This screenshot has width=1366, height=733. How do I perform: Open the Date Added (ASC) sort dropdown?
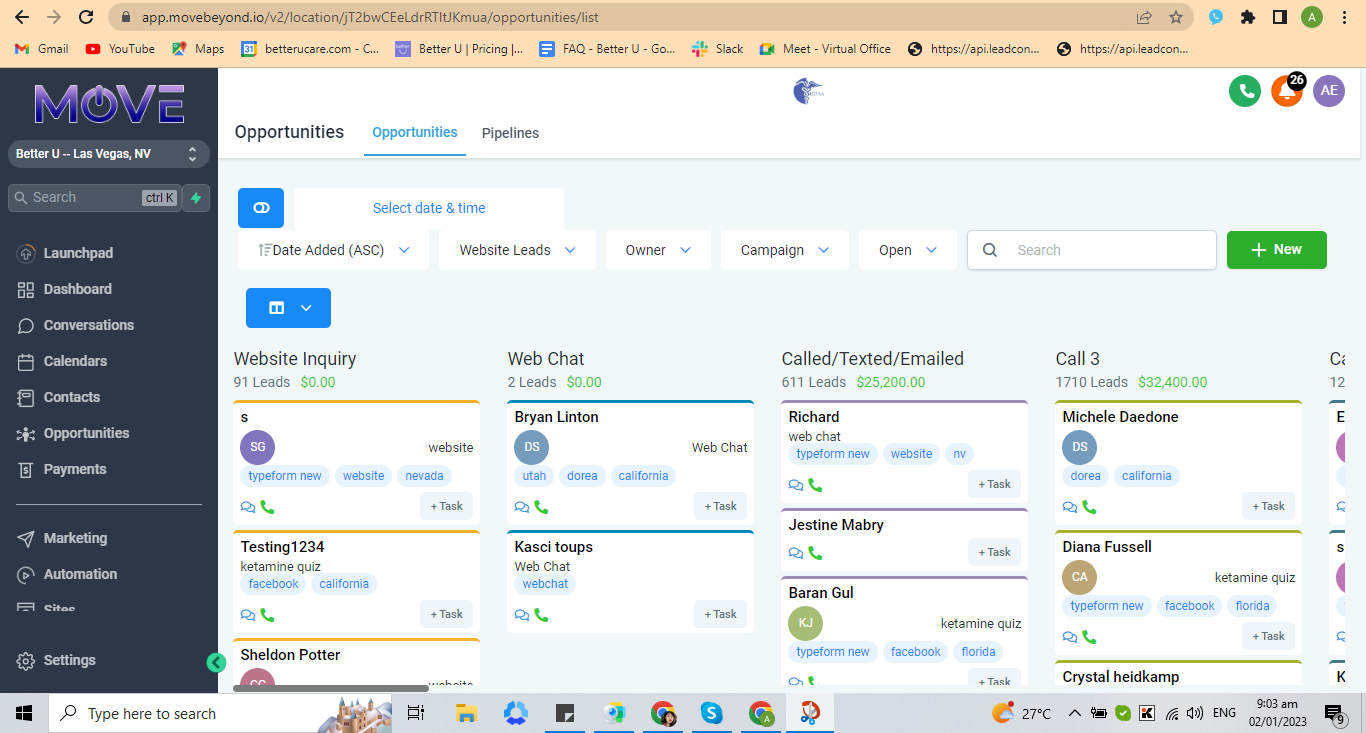(333, 250)
